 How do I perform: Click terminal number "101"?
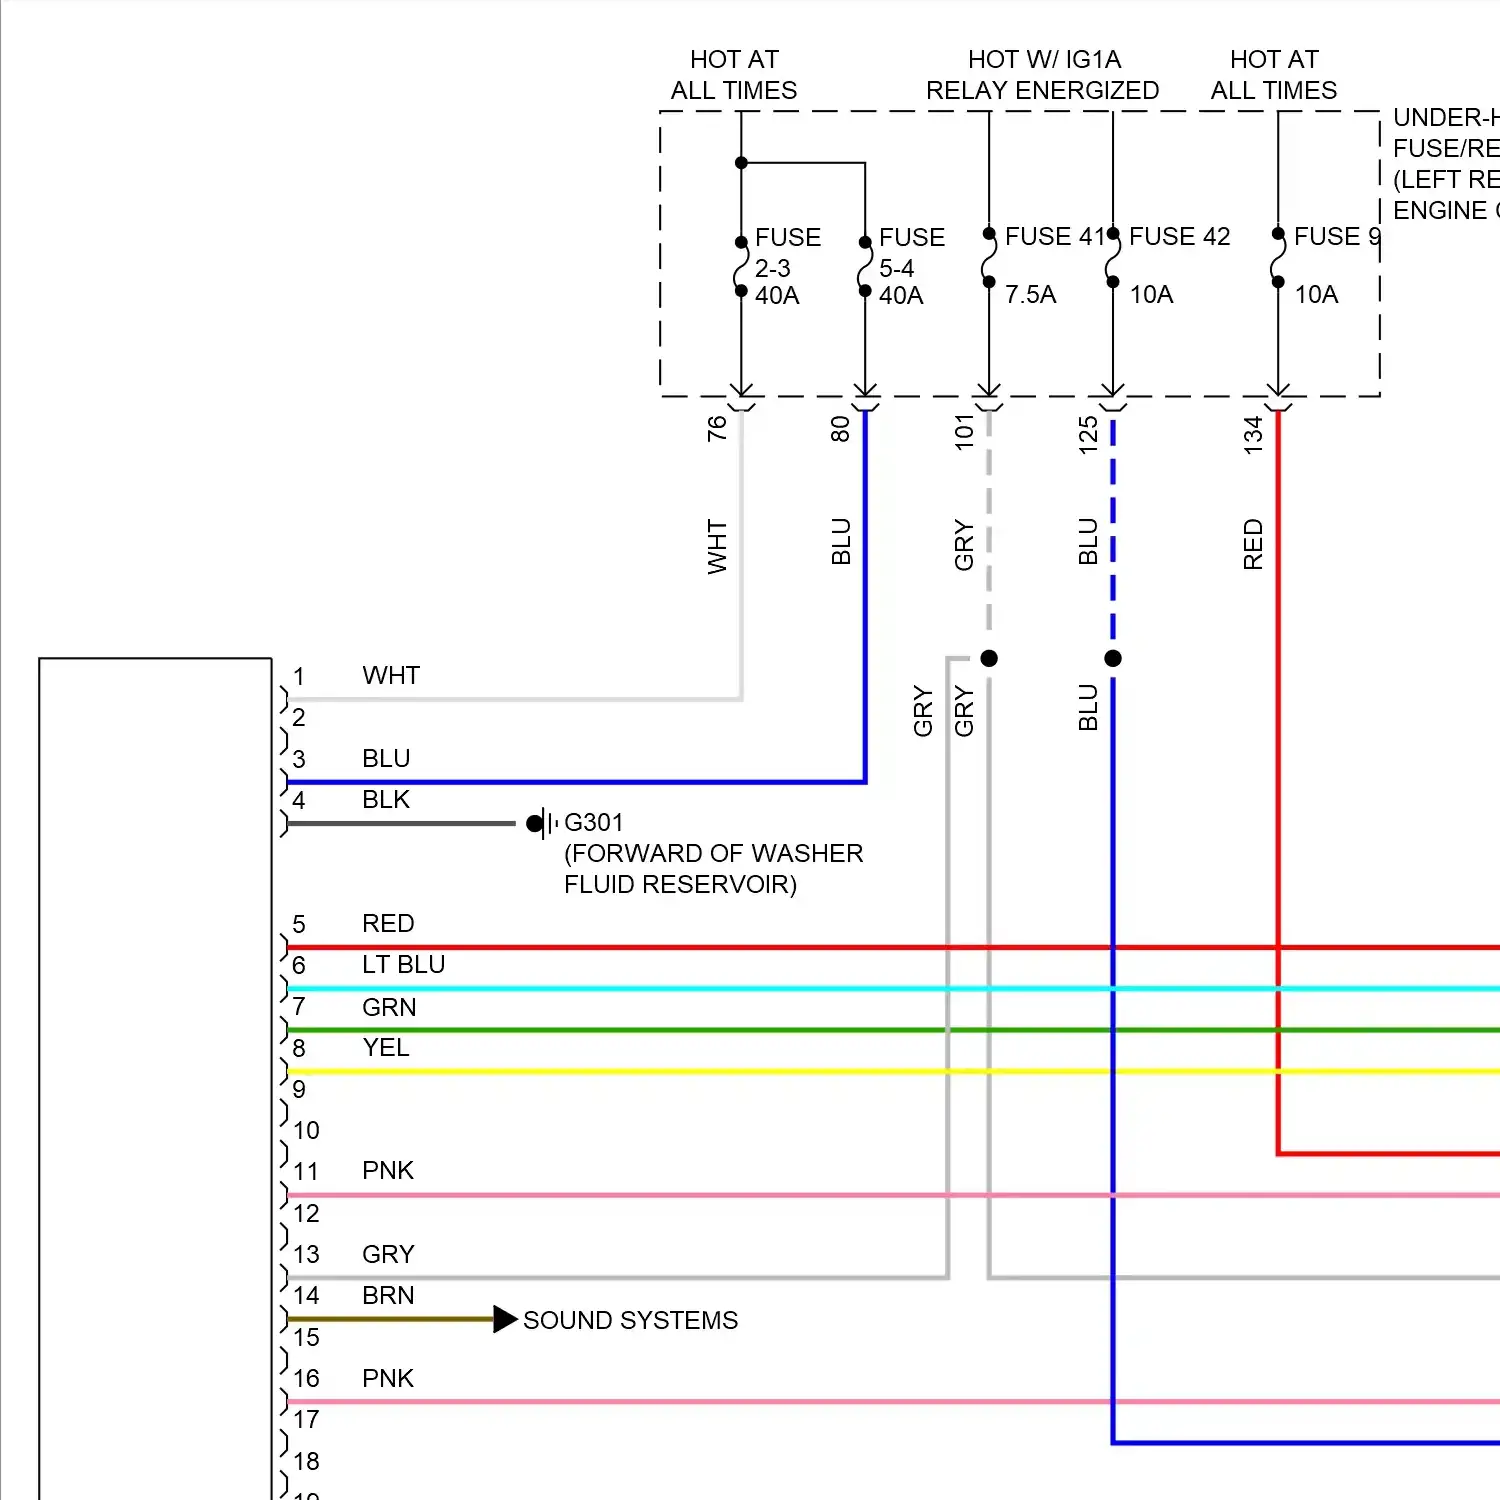[964, 431]
